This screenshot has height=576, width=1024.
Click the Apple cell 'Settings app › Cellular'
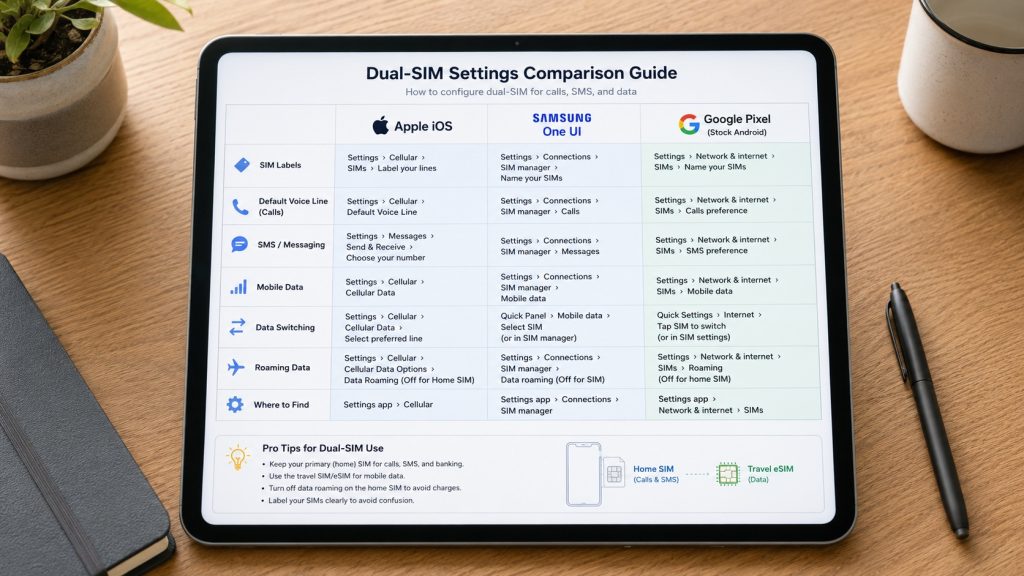388,405
